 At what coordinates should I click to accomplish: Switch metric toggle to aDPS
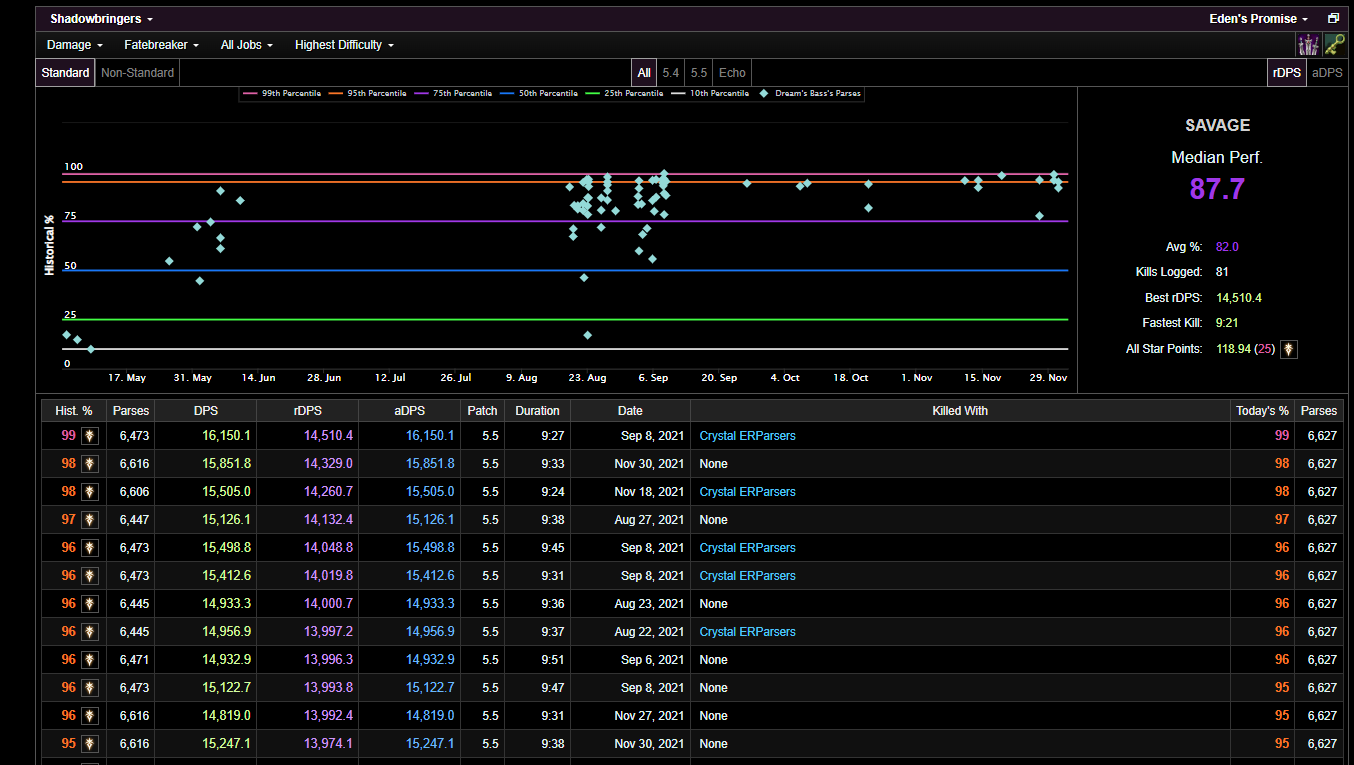point(1327,72)
